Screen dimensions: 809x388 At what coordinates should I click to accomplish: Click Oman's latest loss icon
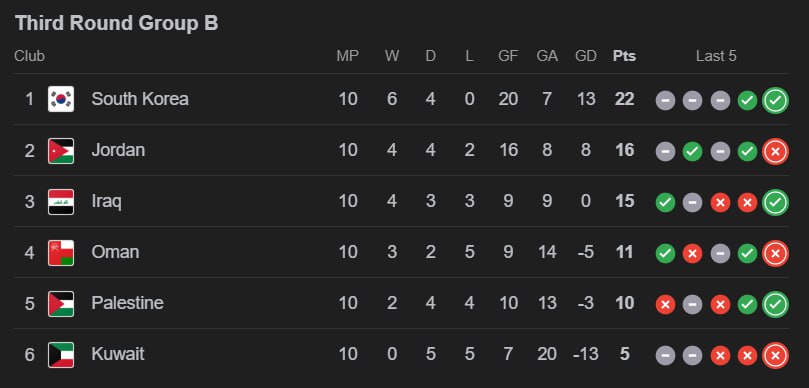coord(775,253)
